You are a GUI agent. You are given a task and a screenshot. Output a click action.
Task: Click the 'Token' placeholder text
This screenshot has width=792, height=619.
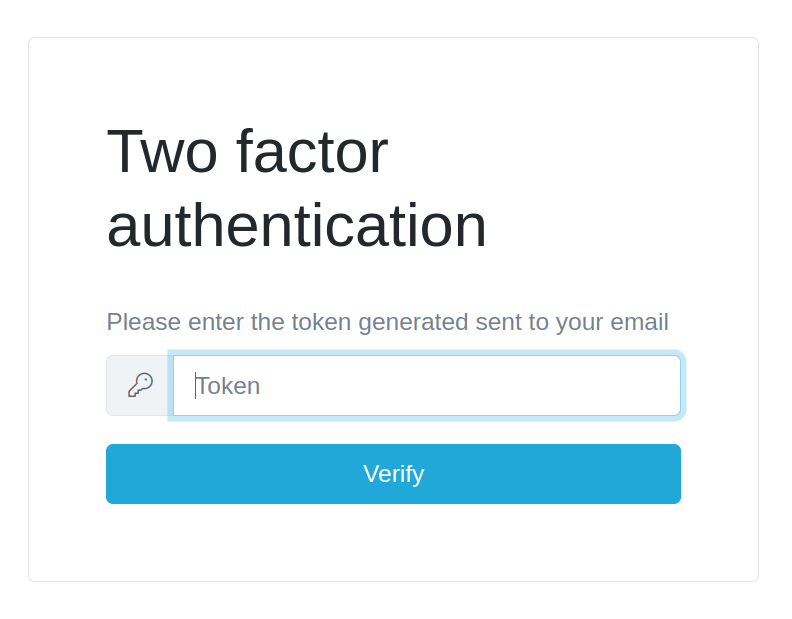tap(229, 386)
